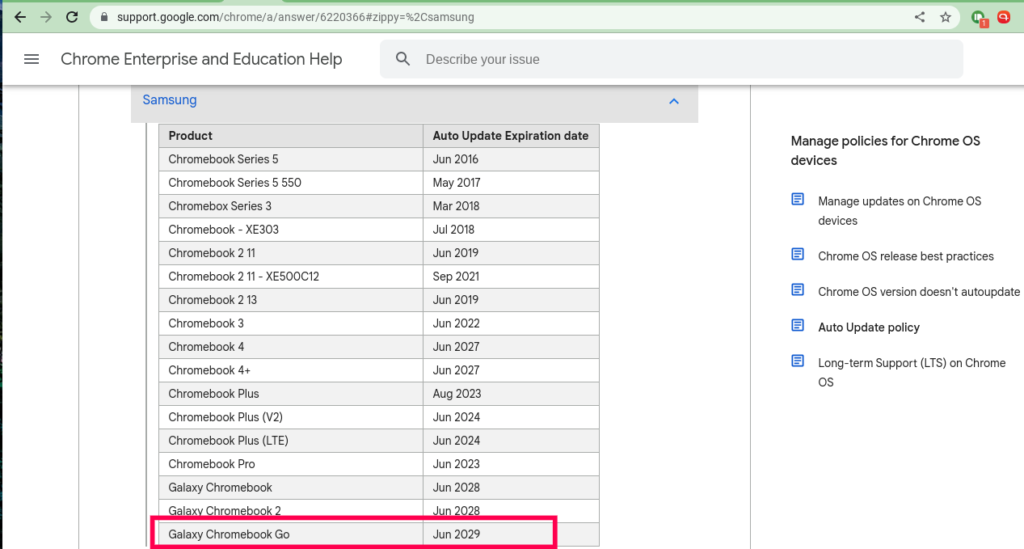Open the green extension icon
1024x549 pixels.
[x=979, y=18]
